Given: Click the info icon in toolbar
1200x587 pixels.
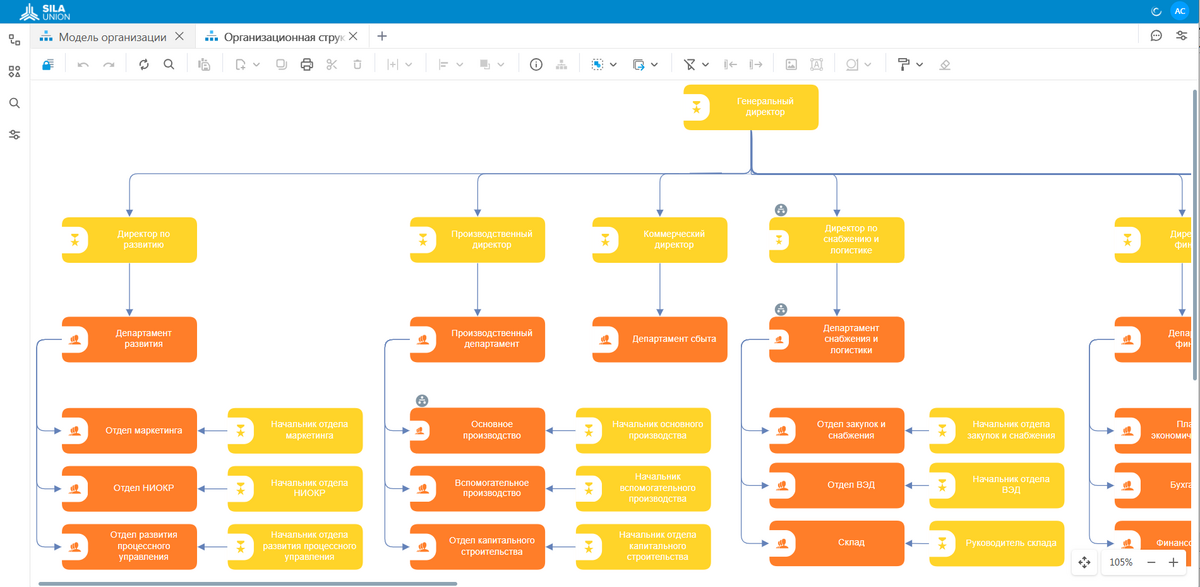Looking at the screenshot, I should coord(536,64).
